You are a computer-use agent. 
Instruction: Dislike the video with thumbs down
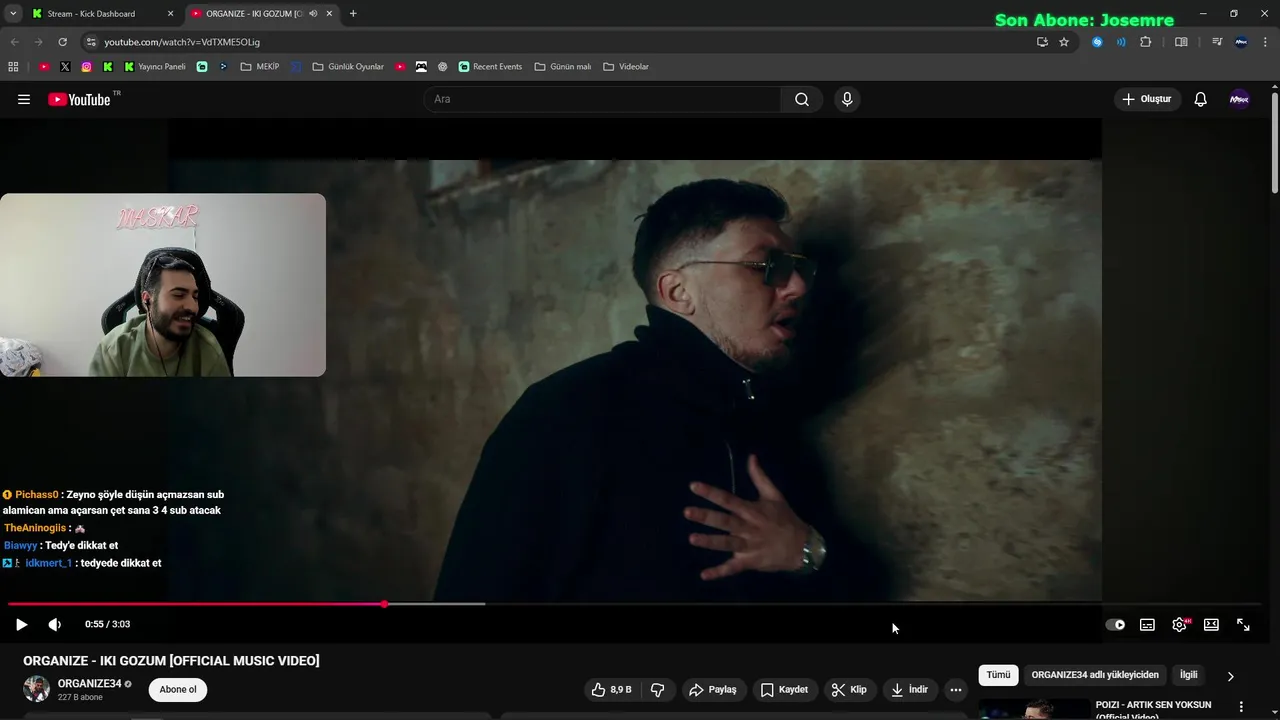tap(658, 689)
